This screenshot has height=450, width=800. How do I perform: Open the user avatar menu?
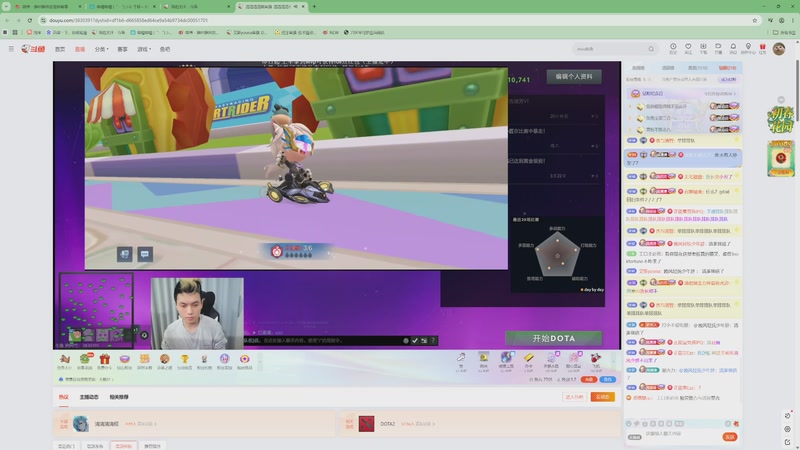779,49
